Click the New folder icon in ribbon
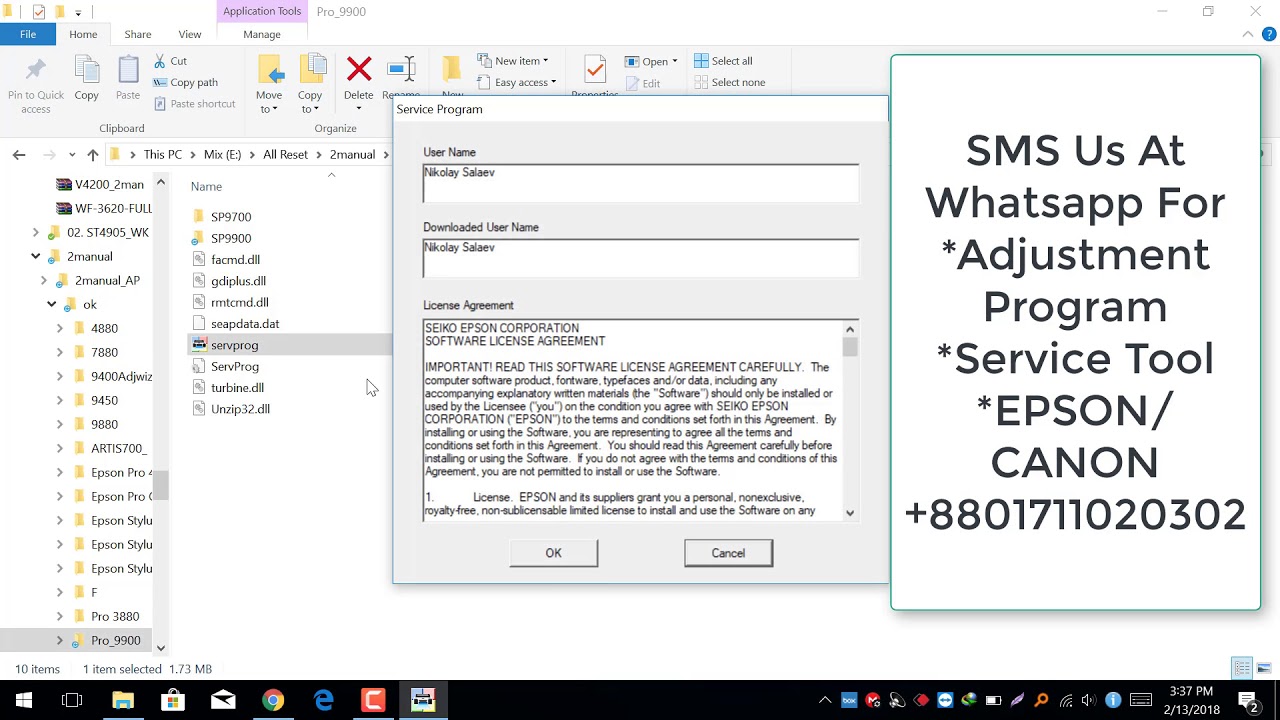1280x720 pixels. pyautogui.click(x=452, y=69)
